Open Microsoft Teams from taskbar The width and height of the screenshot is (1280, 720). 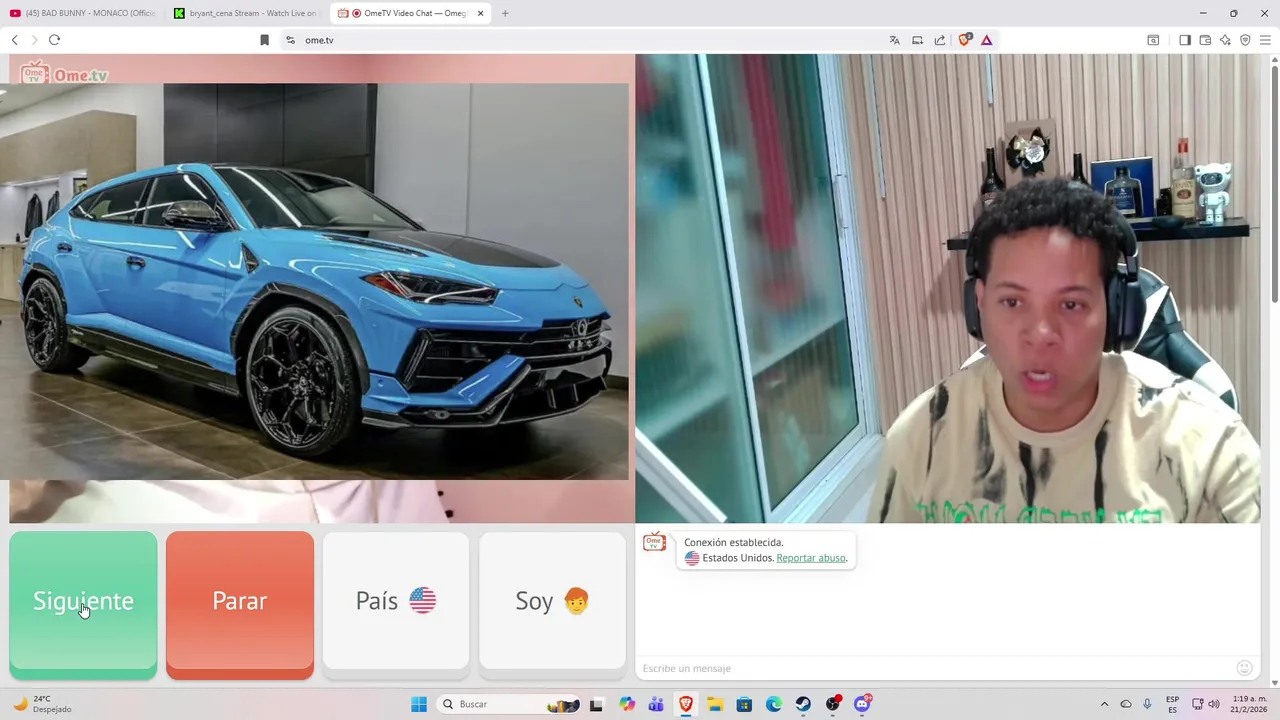coord(656,704)
